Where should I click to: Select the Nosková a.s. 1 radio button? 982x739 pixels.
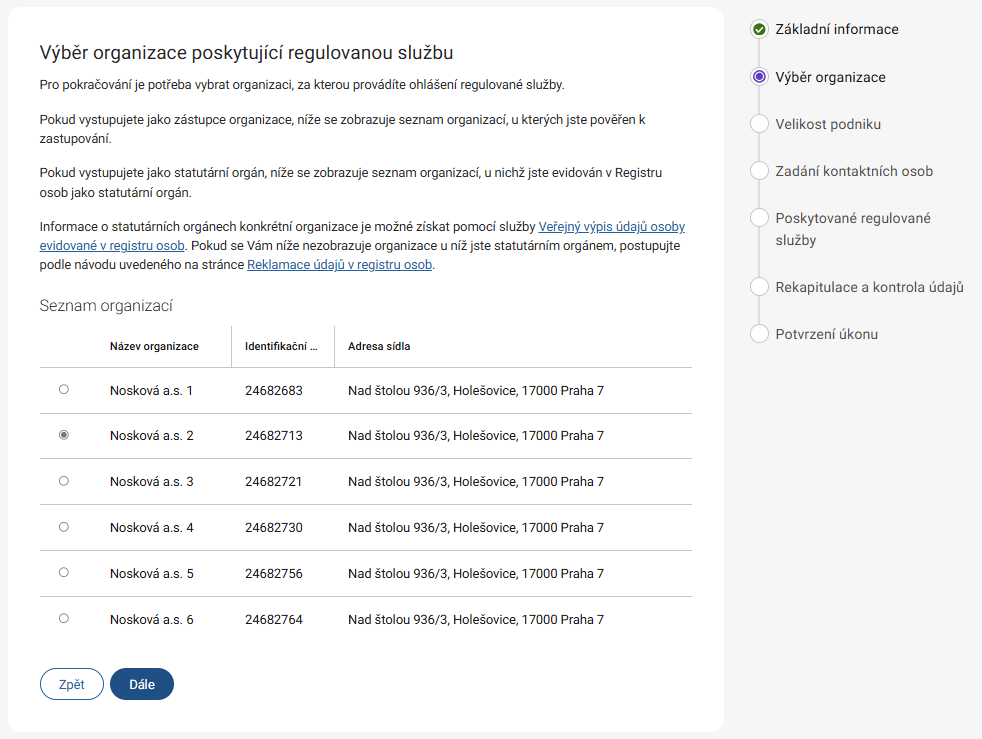point(64,389)
